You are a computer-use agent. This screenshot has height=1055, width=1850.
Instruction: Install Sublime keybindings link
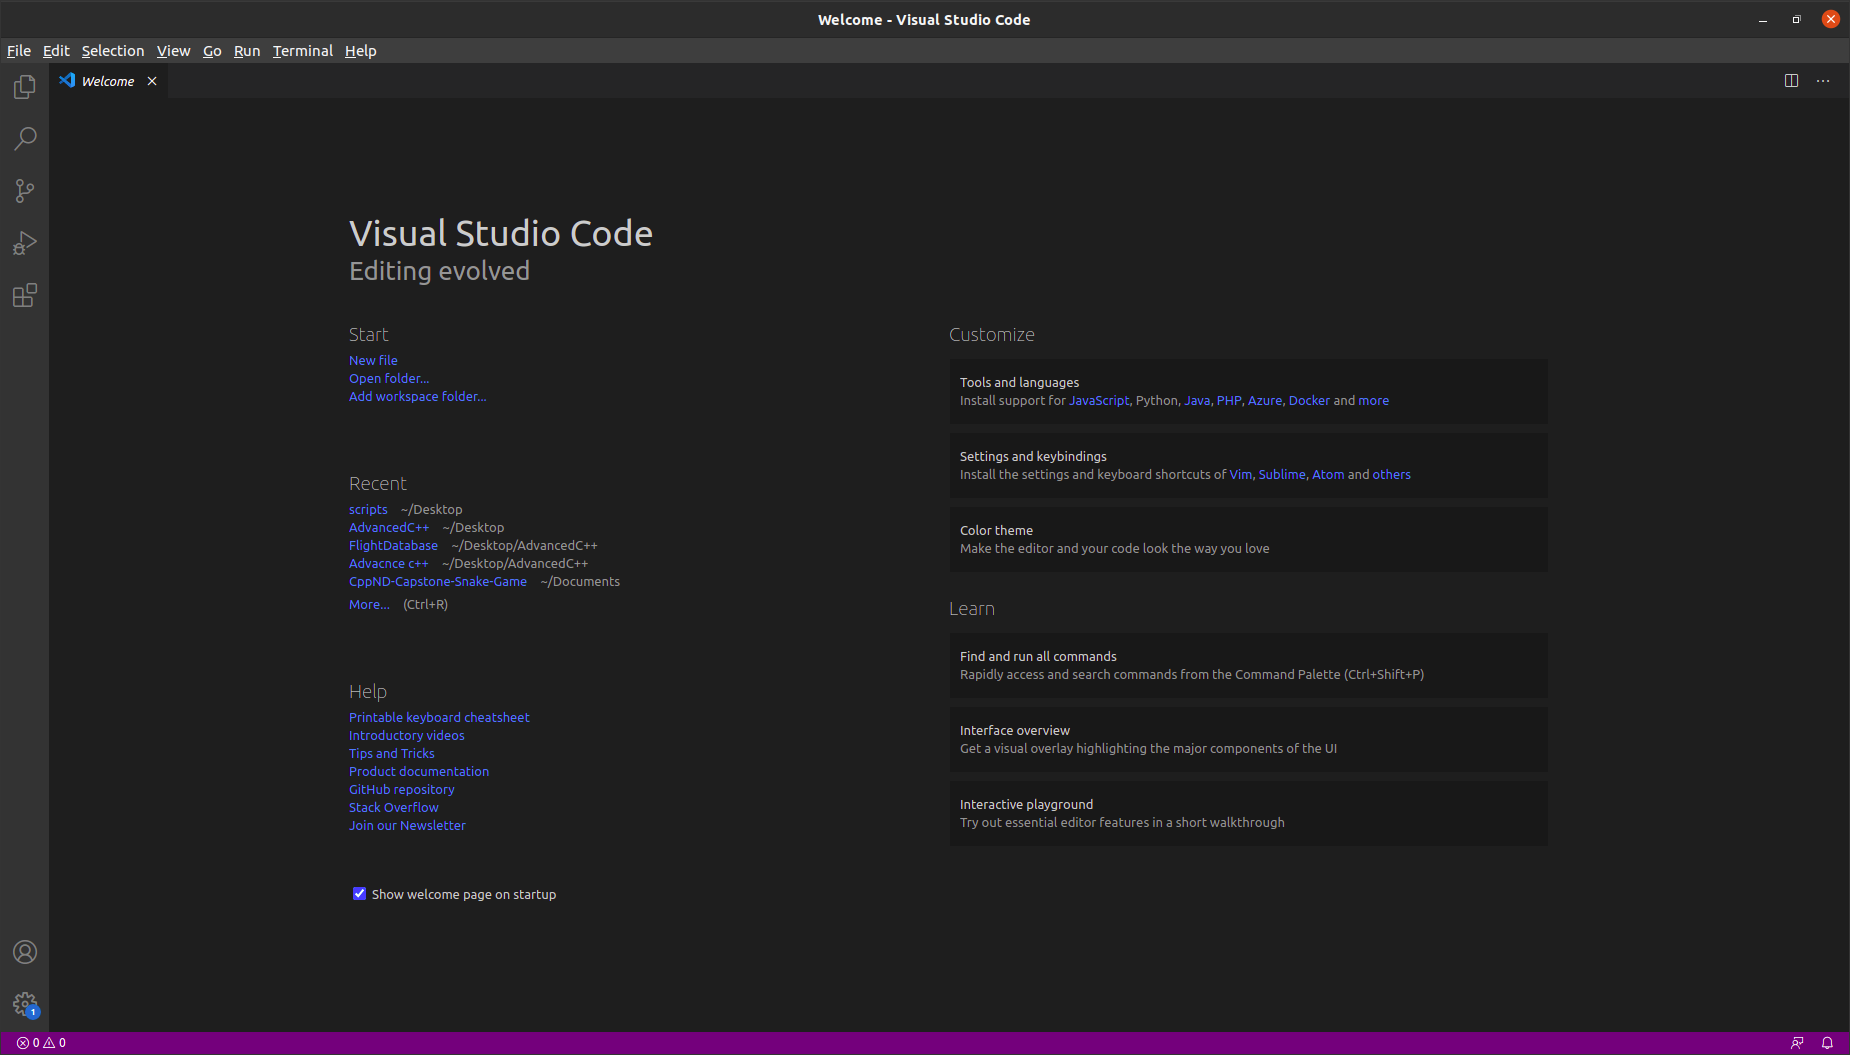tap(1282, 474)
